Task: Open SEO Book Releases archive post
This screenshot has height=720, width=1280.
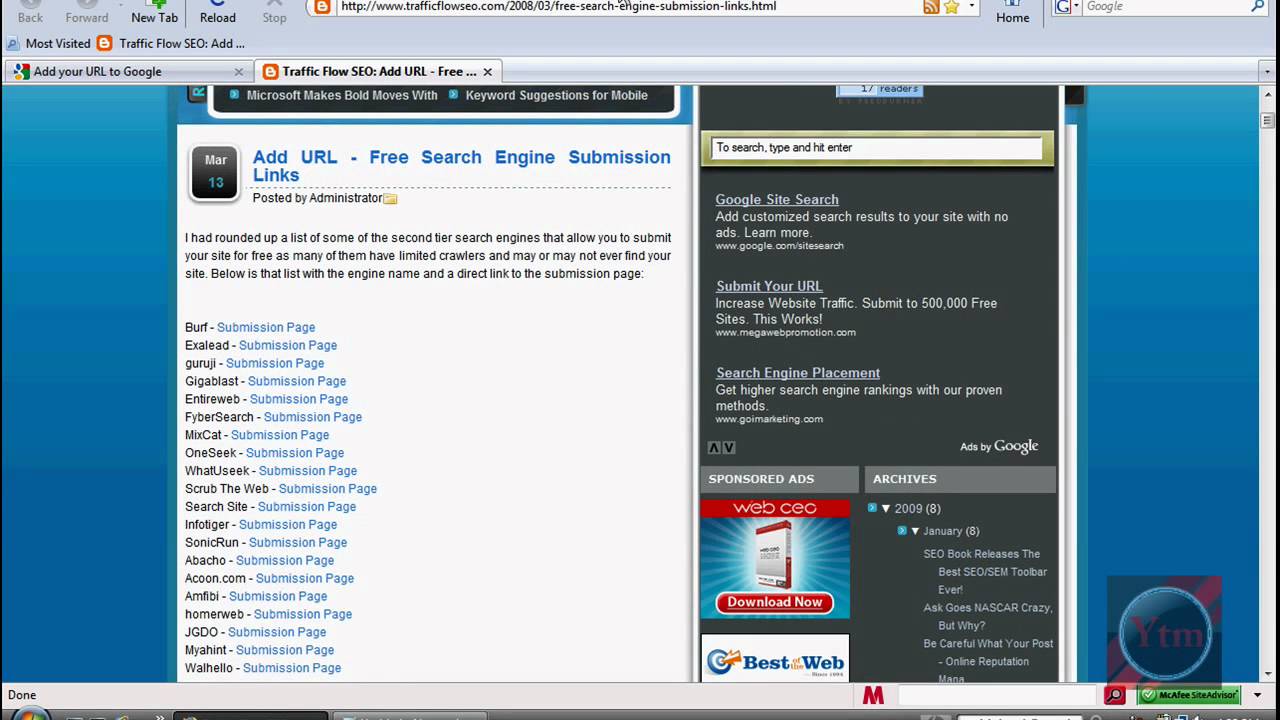Action: pyautogui.click(x=987, y=572)
